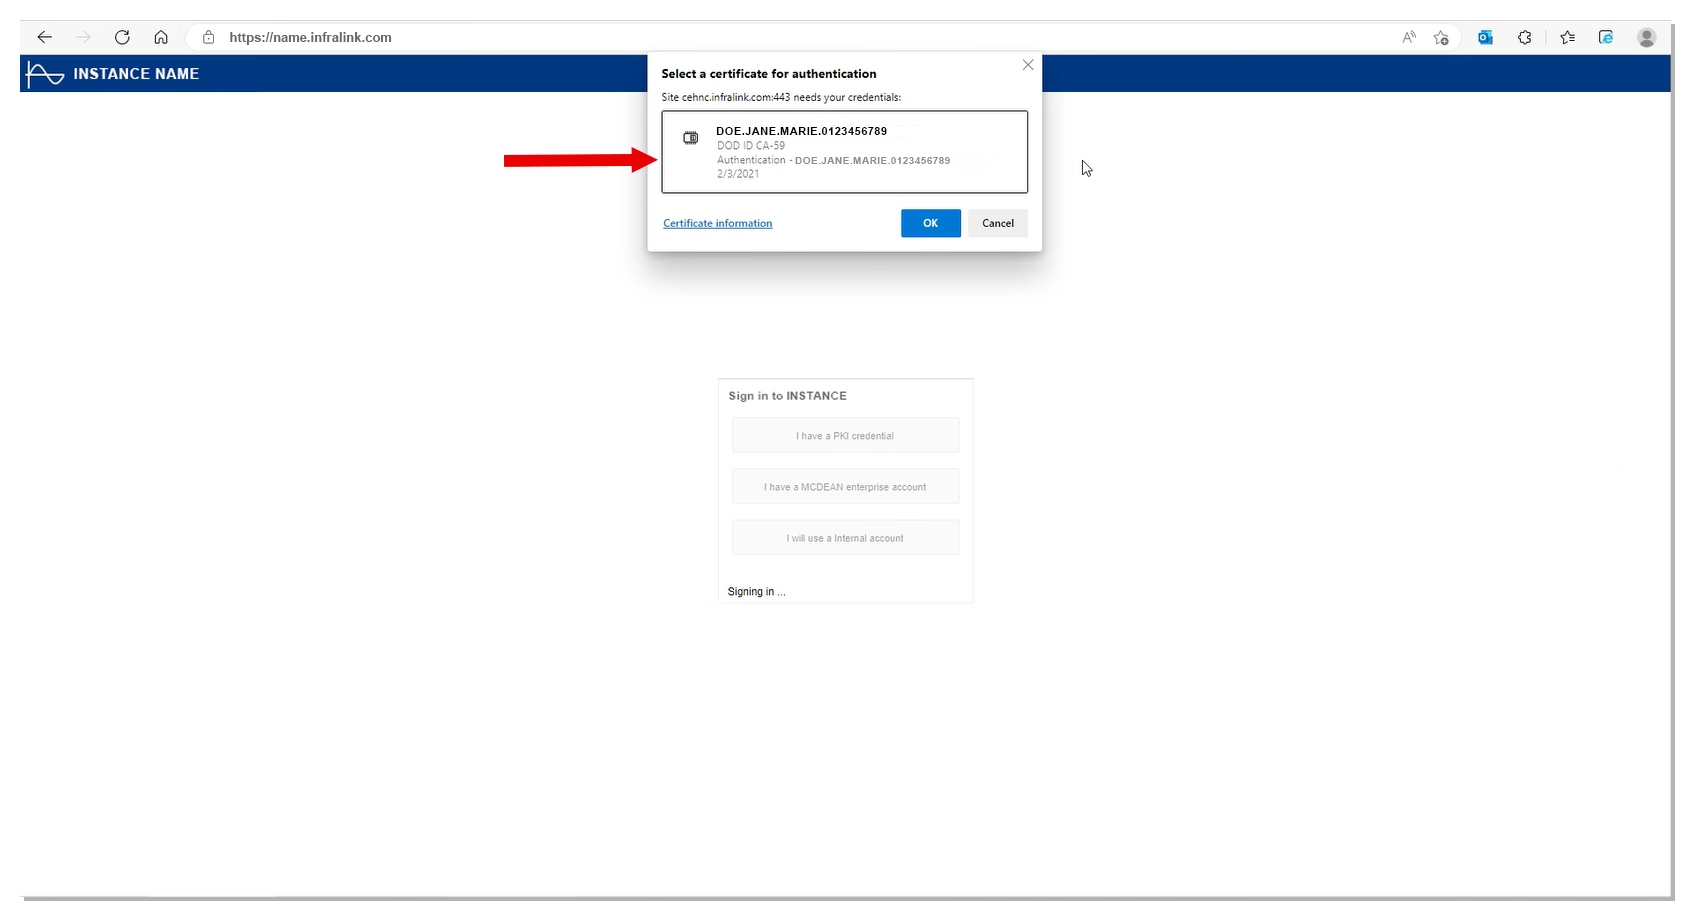Refresh the page

pos(122,37)
